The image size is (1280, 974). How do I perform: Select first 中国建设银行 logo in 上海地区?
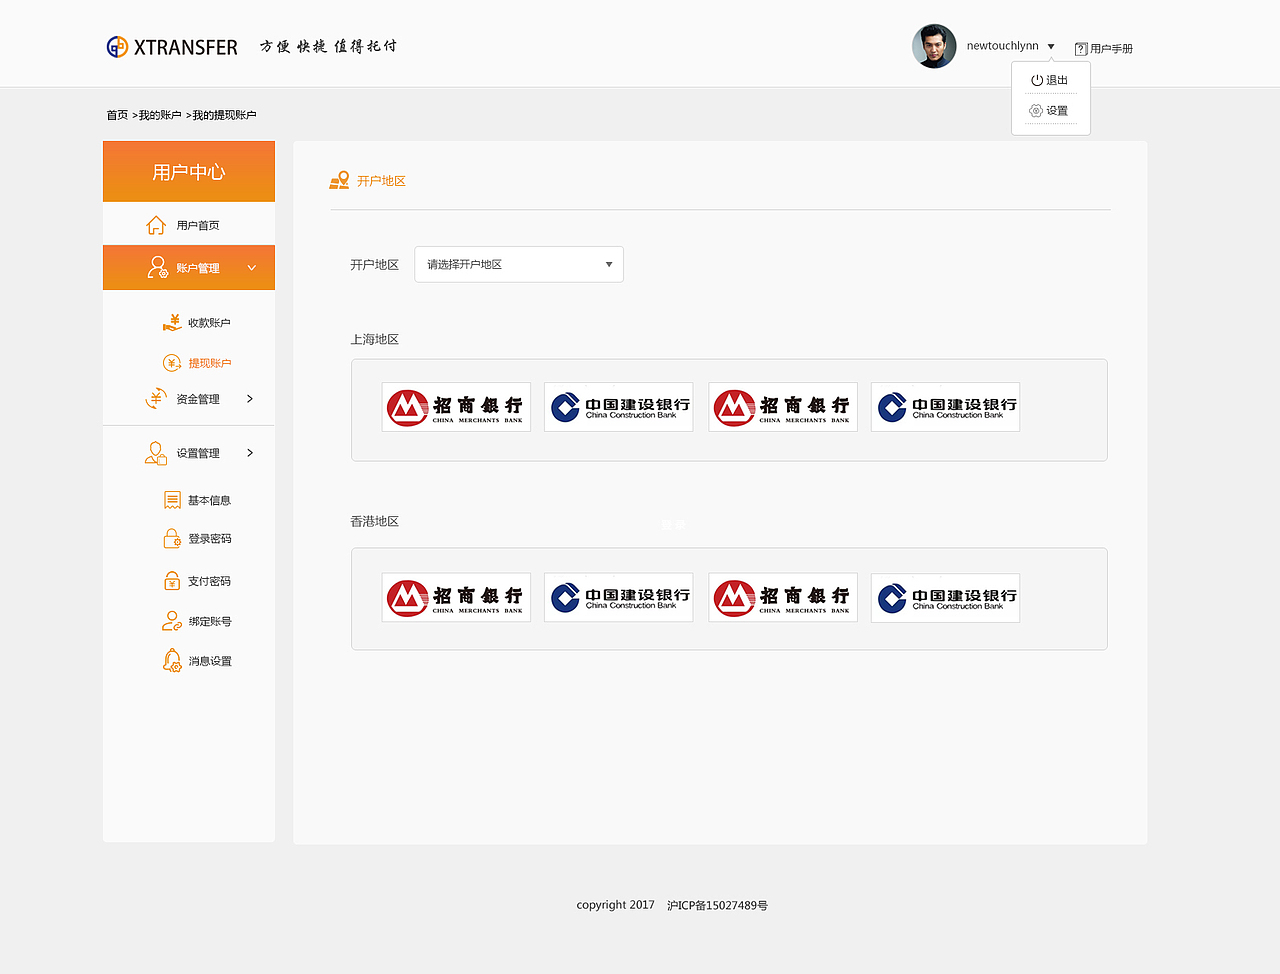pyautogui.click(x=619, y=407)
